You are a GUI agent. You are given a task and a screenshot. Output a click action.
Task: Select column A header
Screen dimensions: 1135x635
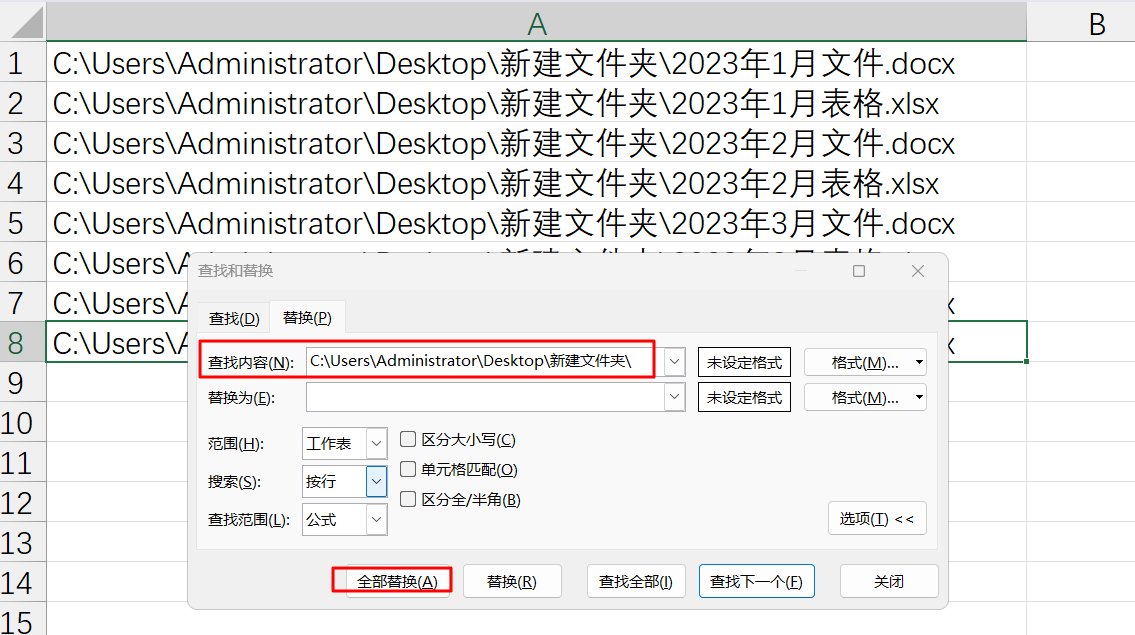(536, 22)
